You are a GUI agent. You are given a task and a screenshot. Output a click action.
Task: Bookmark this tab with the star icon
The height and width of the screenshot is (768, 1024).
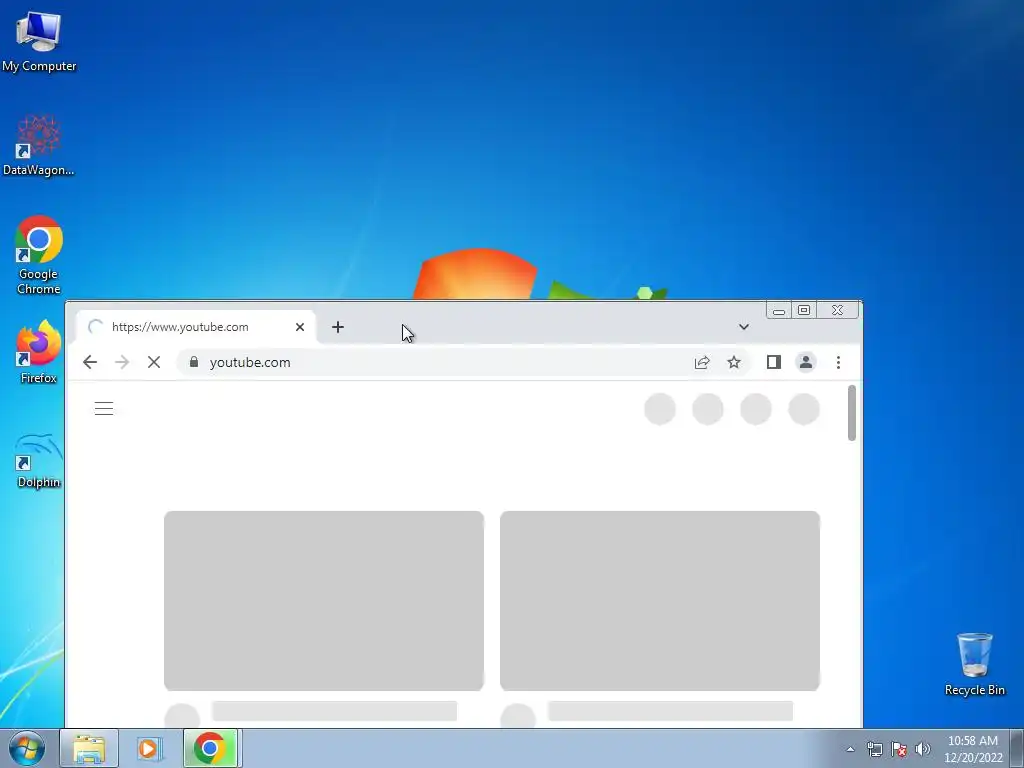click(x=734, y=362)
